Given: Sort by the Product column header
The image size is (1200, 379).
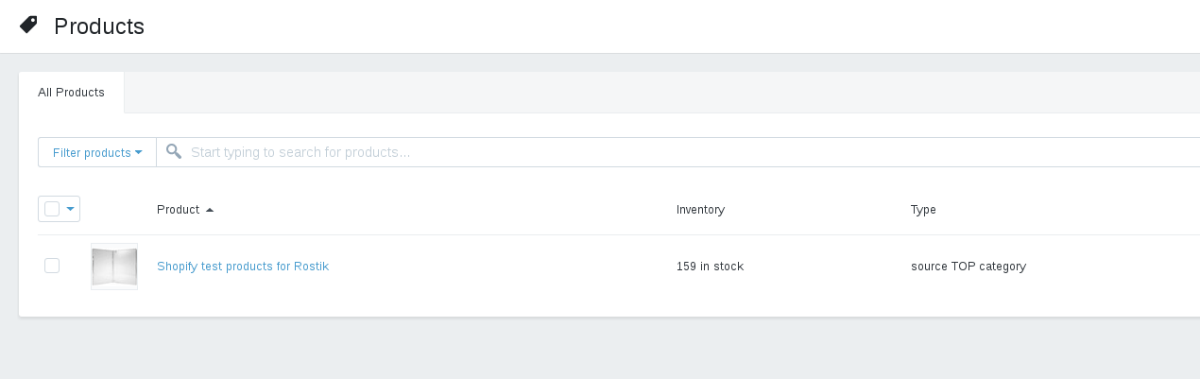Looking at the screenshot, I should 178,210.
